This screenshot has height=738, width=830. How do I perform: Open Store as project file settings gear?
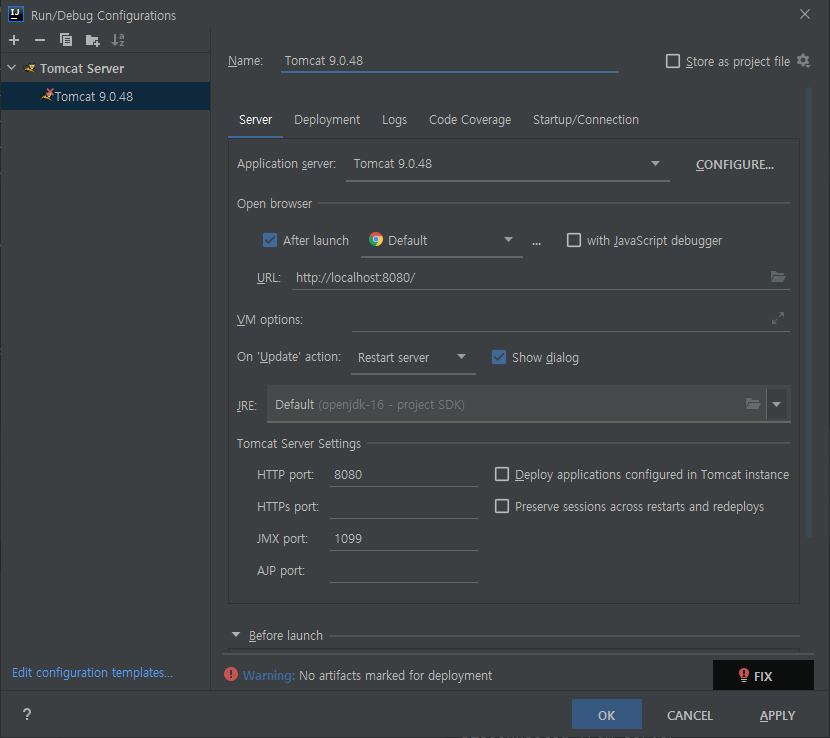click(804, 61)
